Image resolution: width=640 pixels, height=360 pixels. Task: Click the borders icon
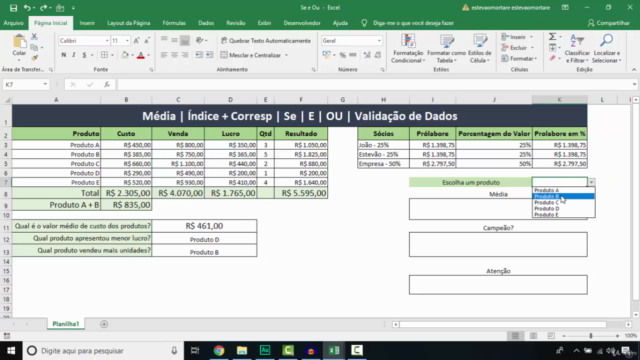click(x=104, y=55)
